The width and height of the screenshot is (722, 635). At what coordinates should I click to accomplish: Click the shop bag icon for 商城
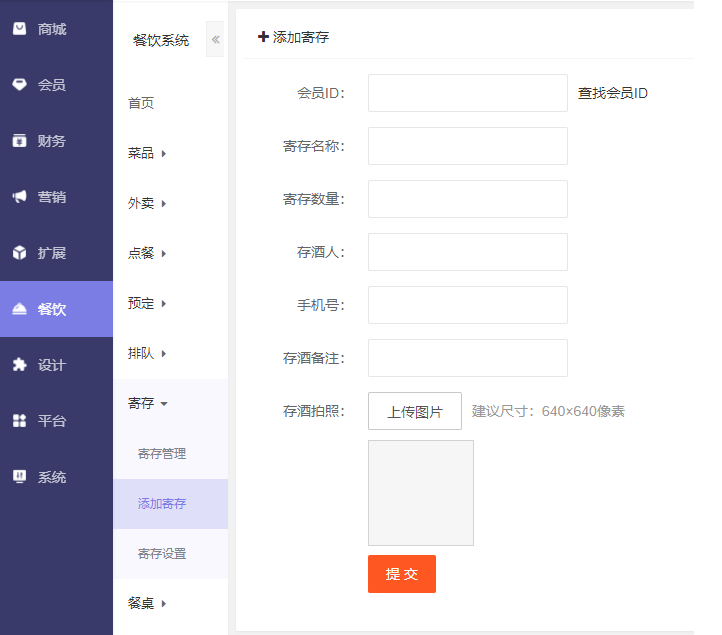[x=19, y=29]
